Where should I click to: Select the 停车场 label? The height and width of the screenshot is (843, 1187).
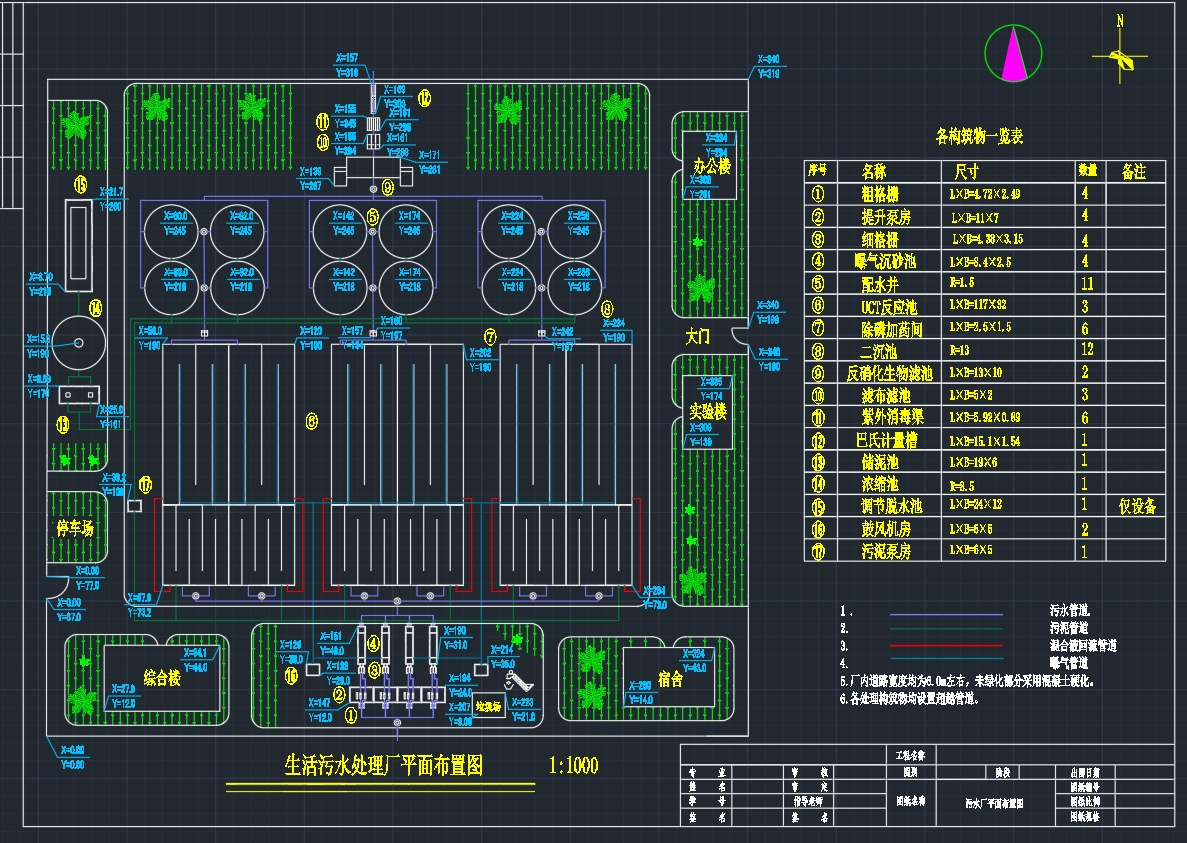click(x=74, y=528)
